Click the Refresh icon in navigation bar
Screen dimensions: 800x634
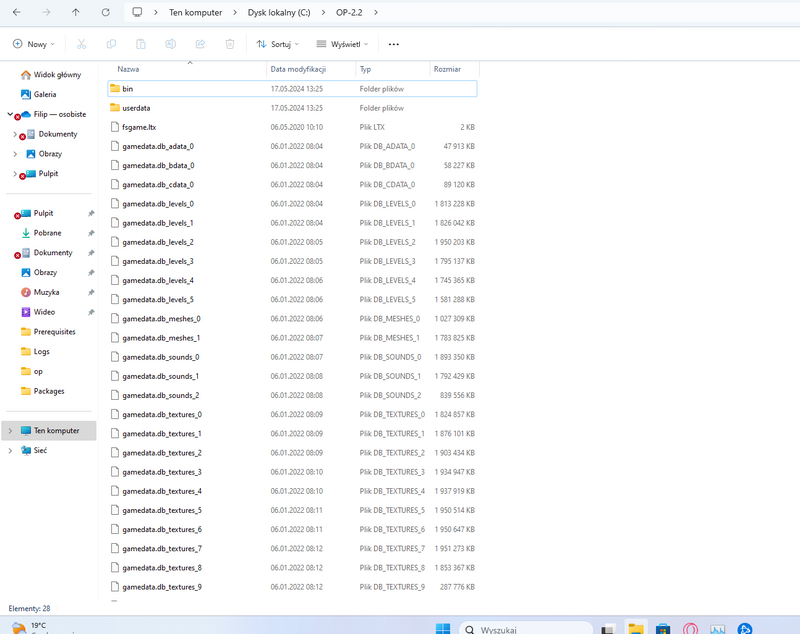[x=106, y=12]
